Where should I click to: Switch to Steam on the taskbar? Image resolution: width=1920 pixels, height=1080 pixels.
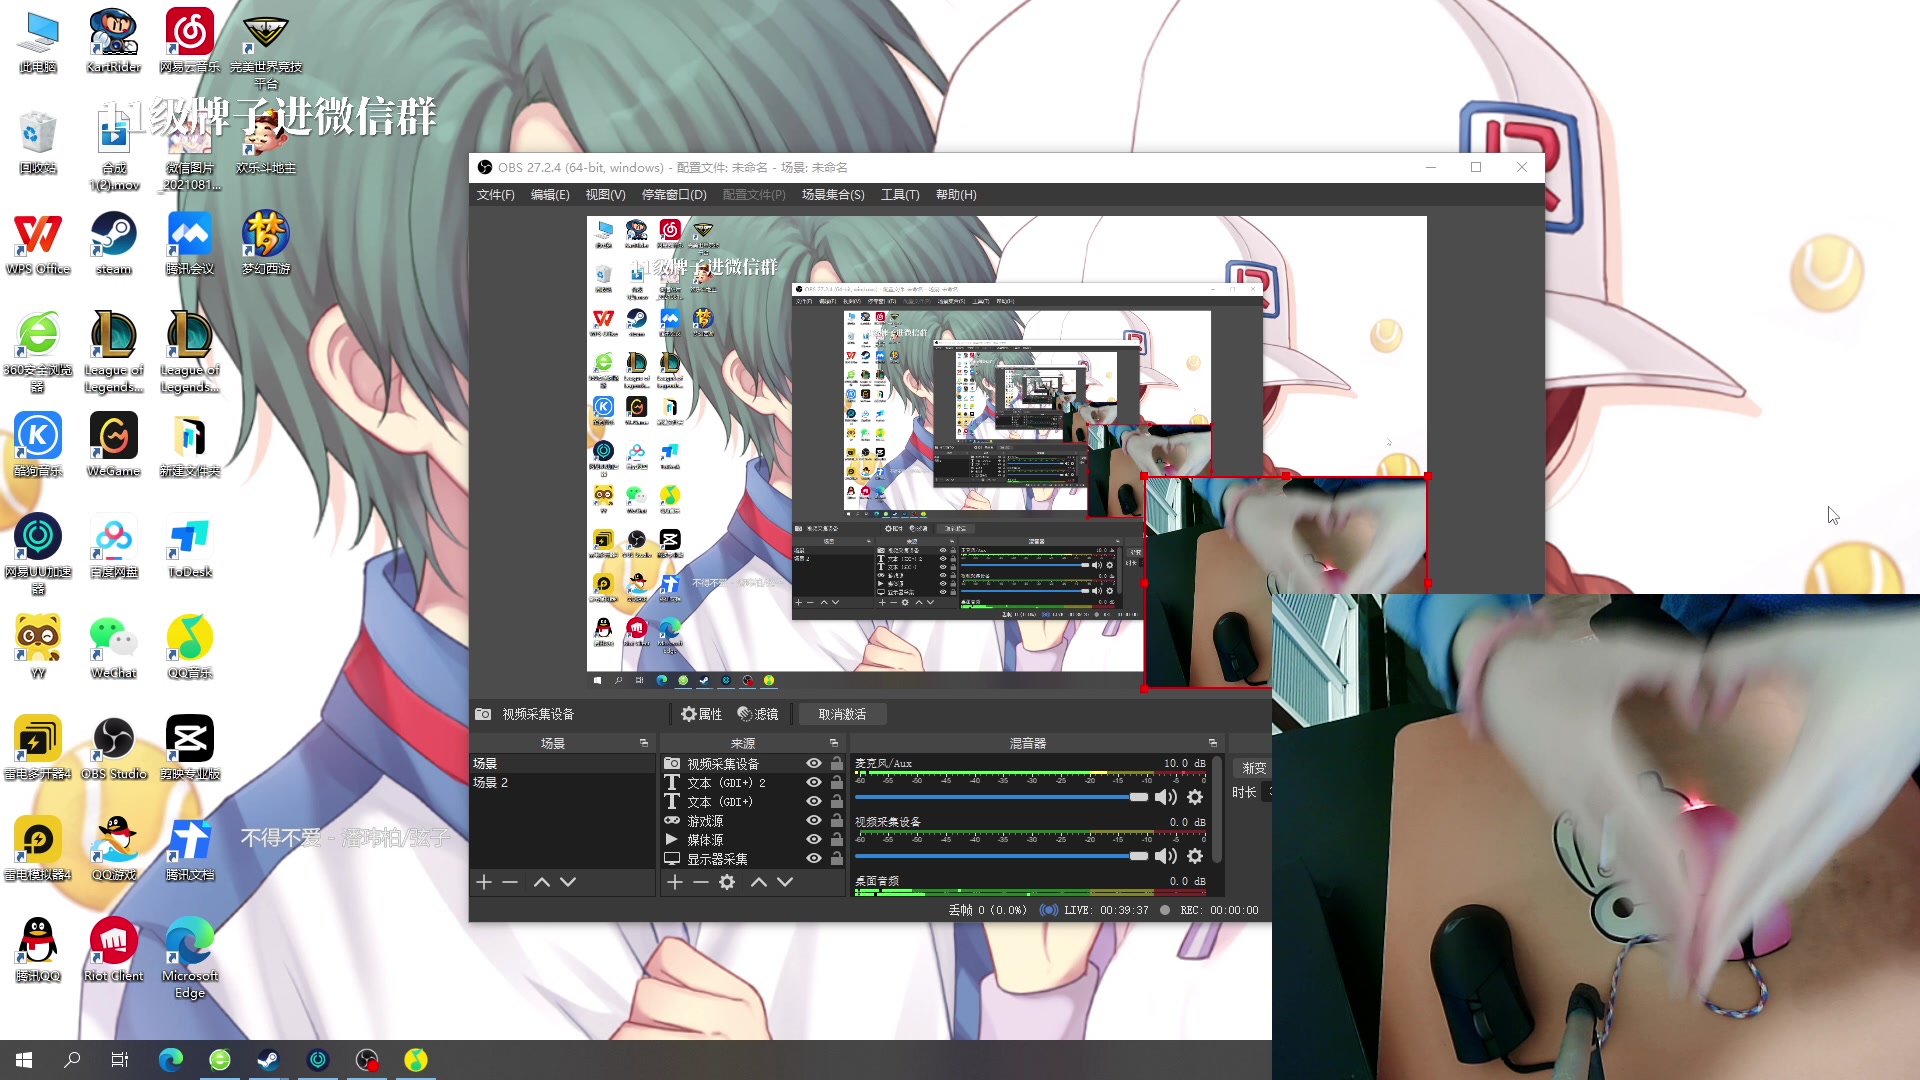(269, 1060)
